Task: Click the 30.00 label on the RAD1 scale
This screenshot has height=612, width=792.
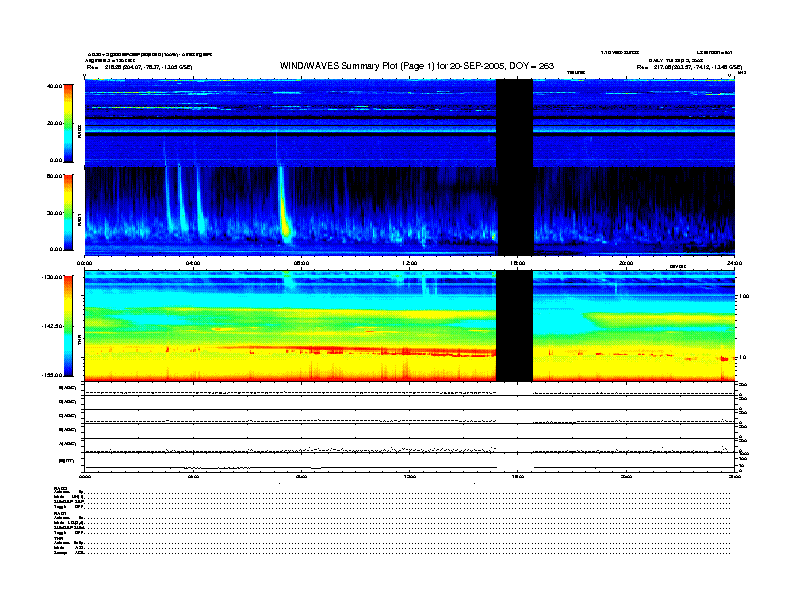Action: point(54,213)
